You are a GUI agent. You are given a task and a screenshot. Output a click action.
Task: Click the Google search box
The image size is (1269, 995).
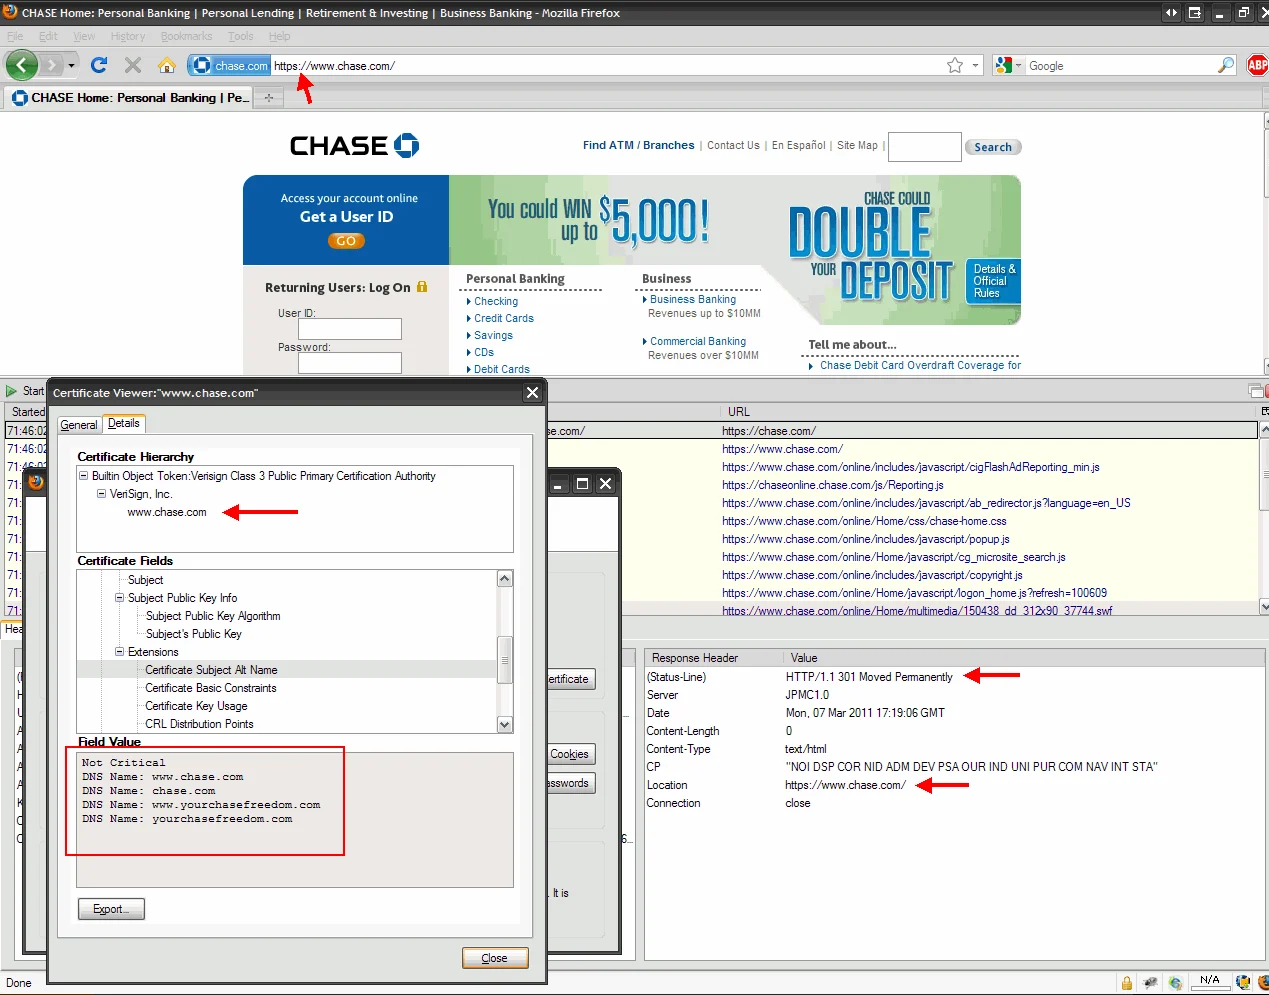(x=1120, y=66)
